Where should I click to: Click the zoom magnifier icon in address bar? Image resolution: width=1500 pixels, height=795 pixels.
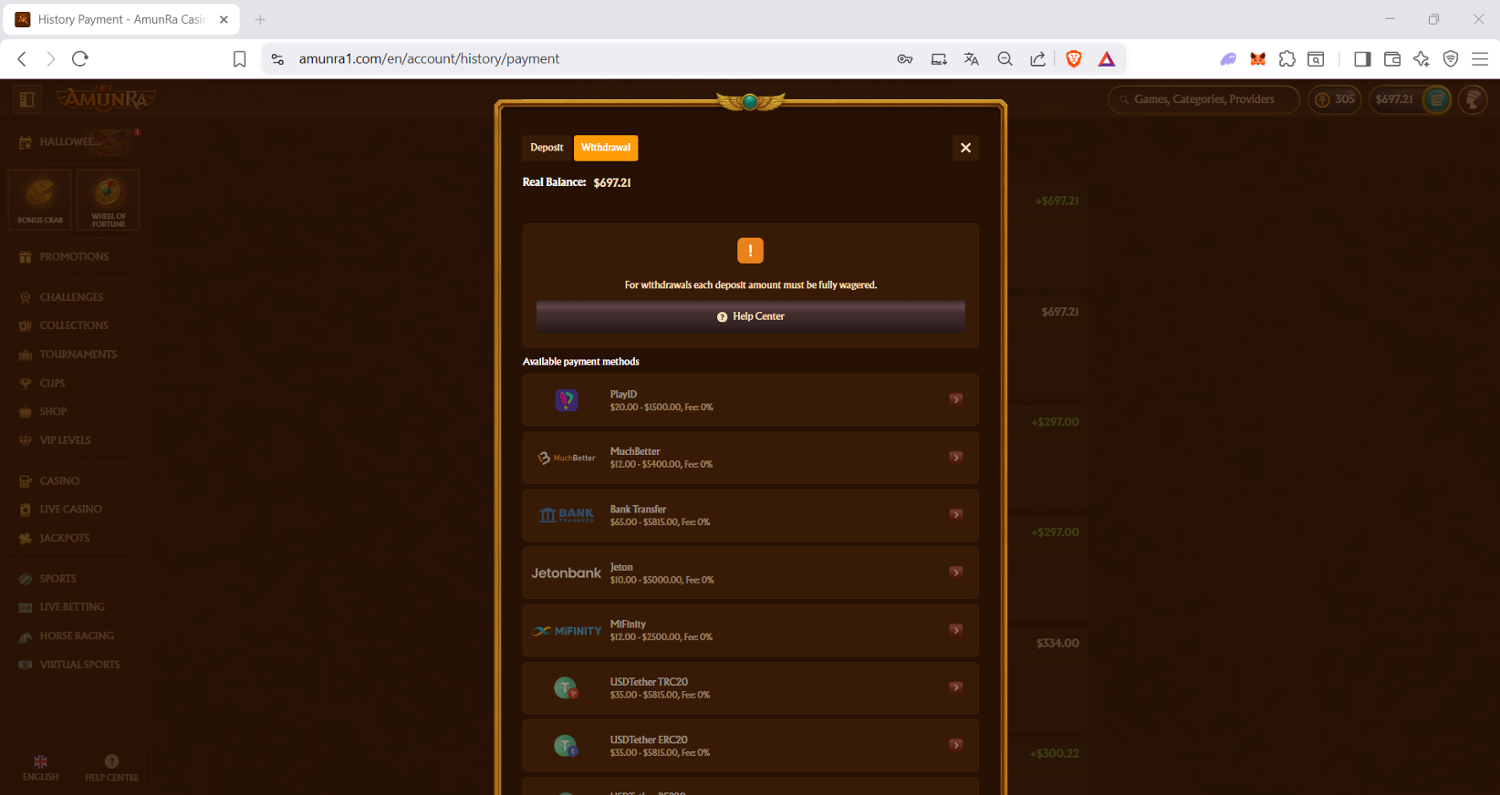[x=1005, y=59]
